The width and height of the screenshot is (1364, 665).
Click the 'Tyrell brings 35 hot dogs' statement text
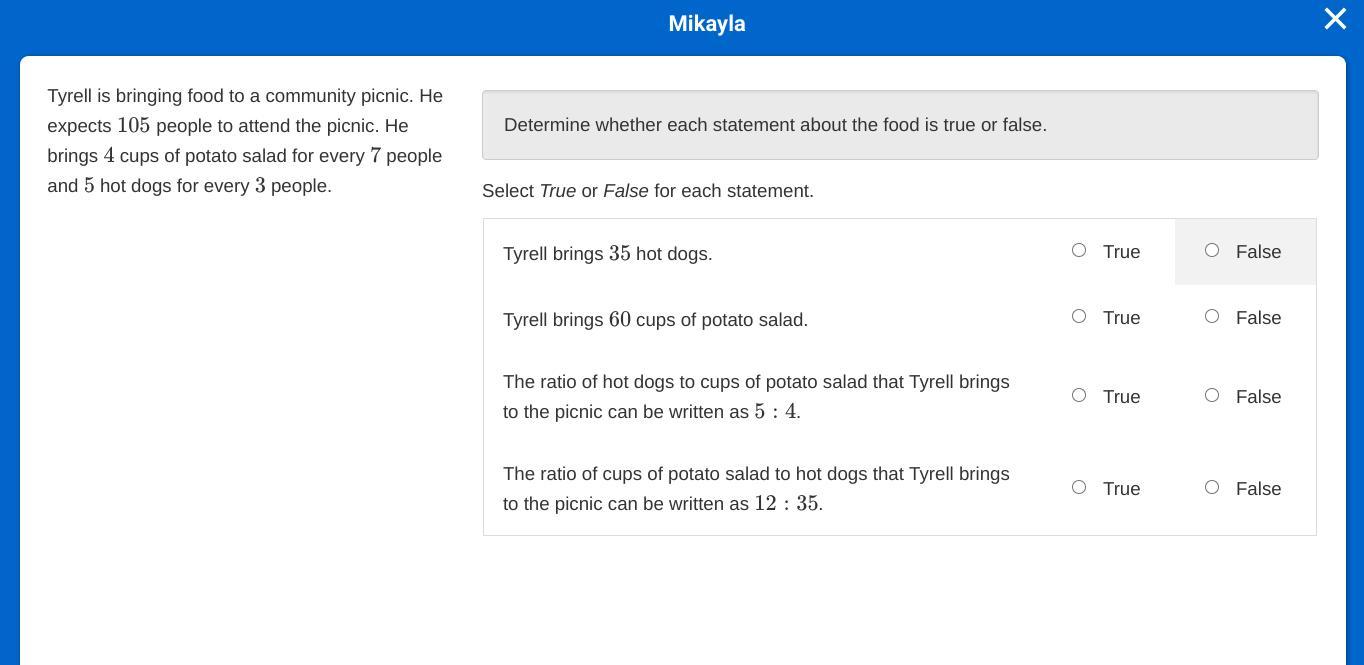tap(607, 254)
